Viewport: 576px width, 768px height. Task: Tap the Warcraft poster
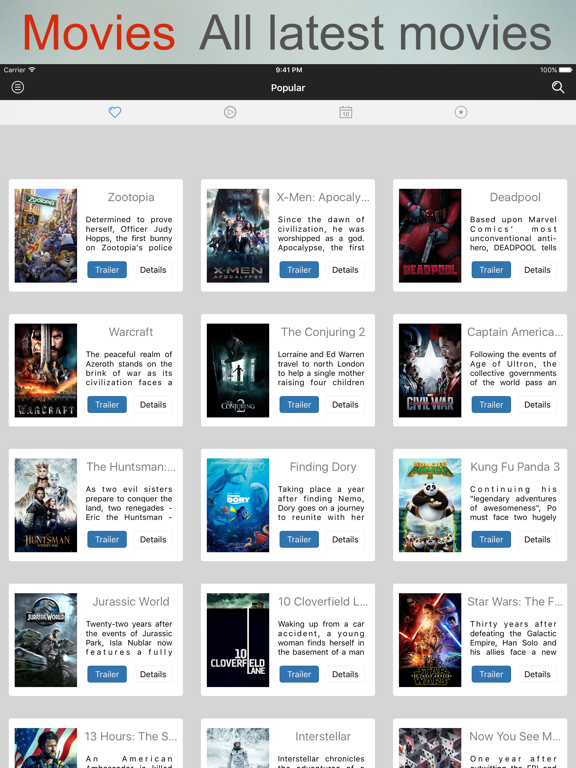(46, 370)
